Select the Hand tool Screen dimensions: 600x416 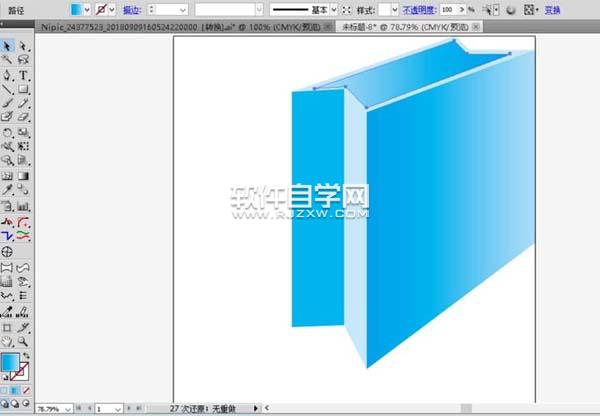tap(7, 341)
